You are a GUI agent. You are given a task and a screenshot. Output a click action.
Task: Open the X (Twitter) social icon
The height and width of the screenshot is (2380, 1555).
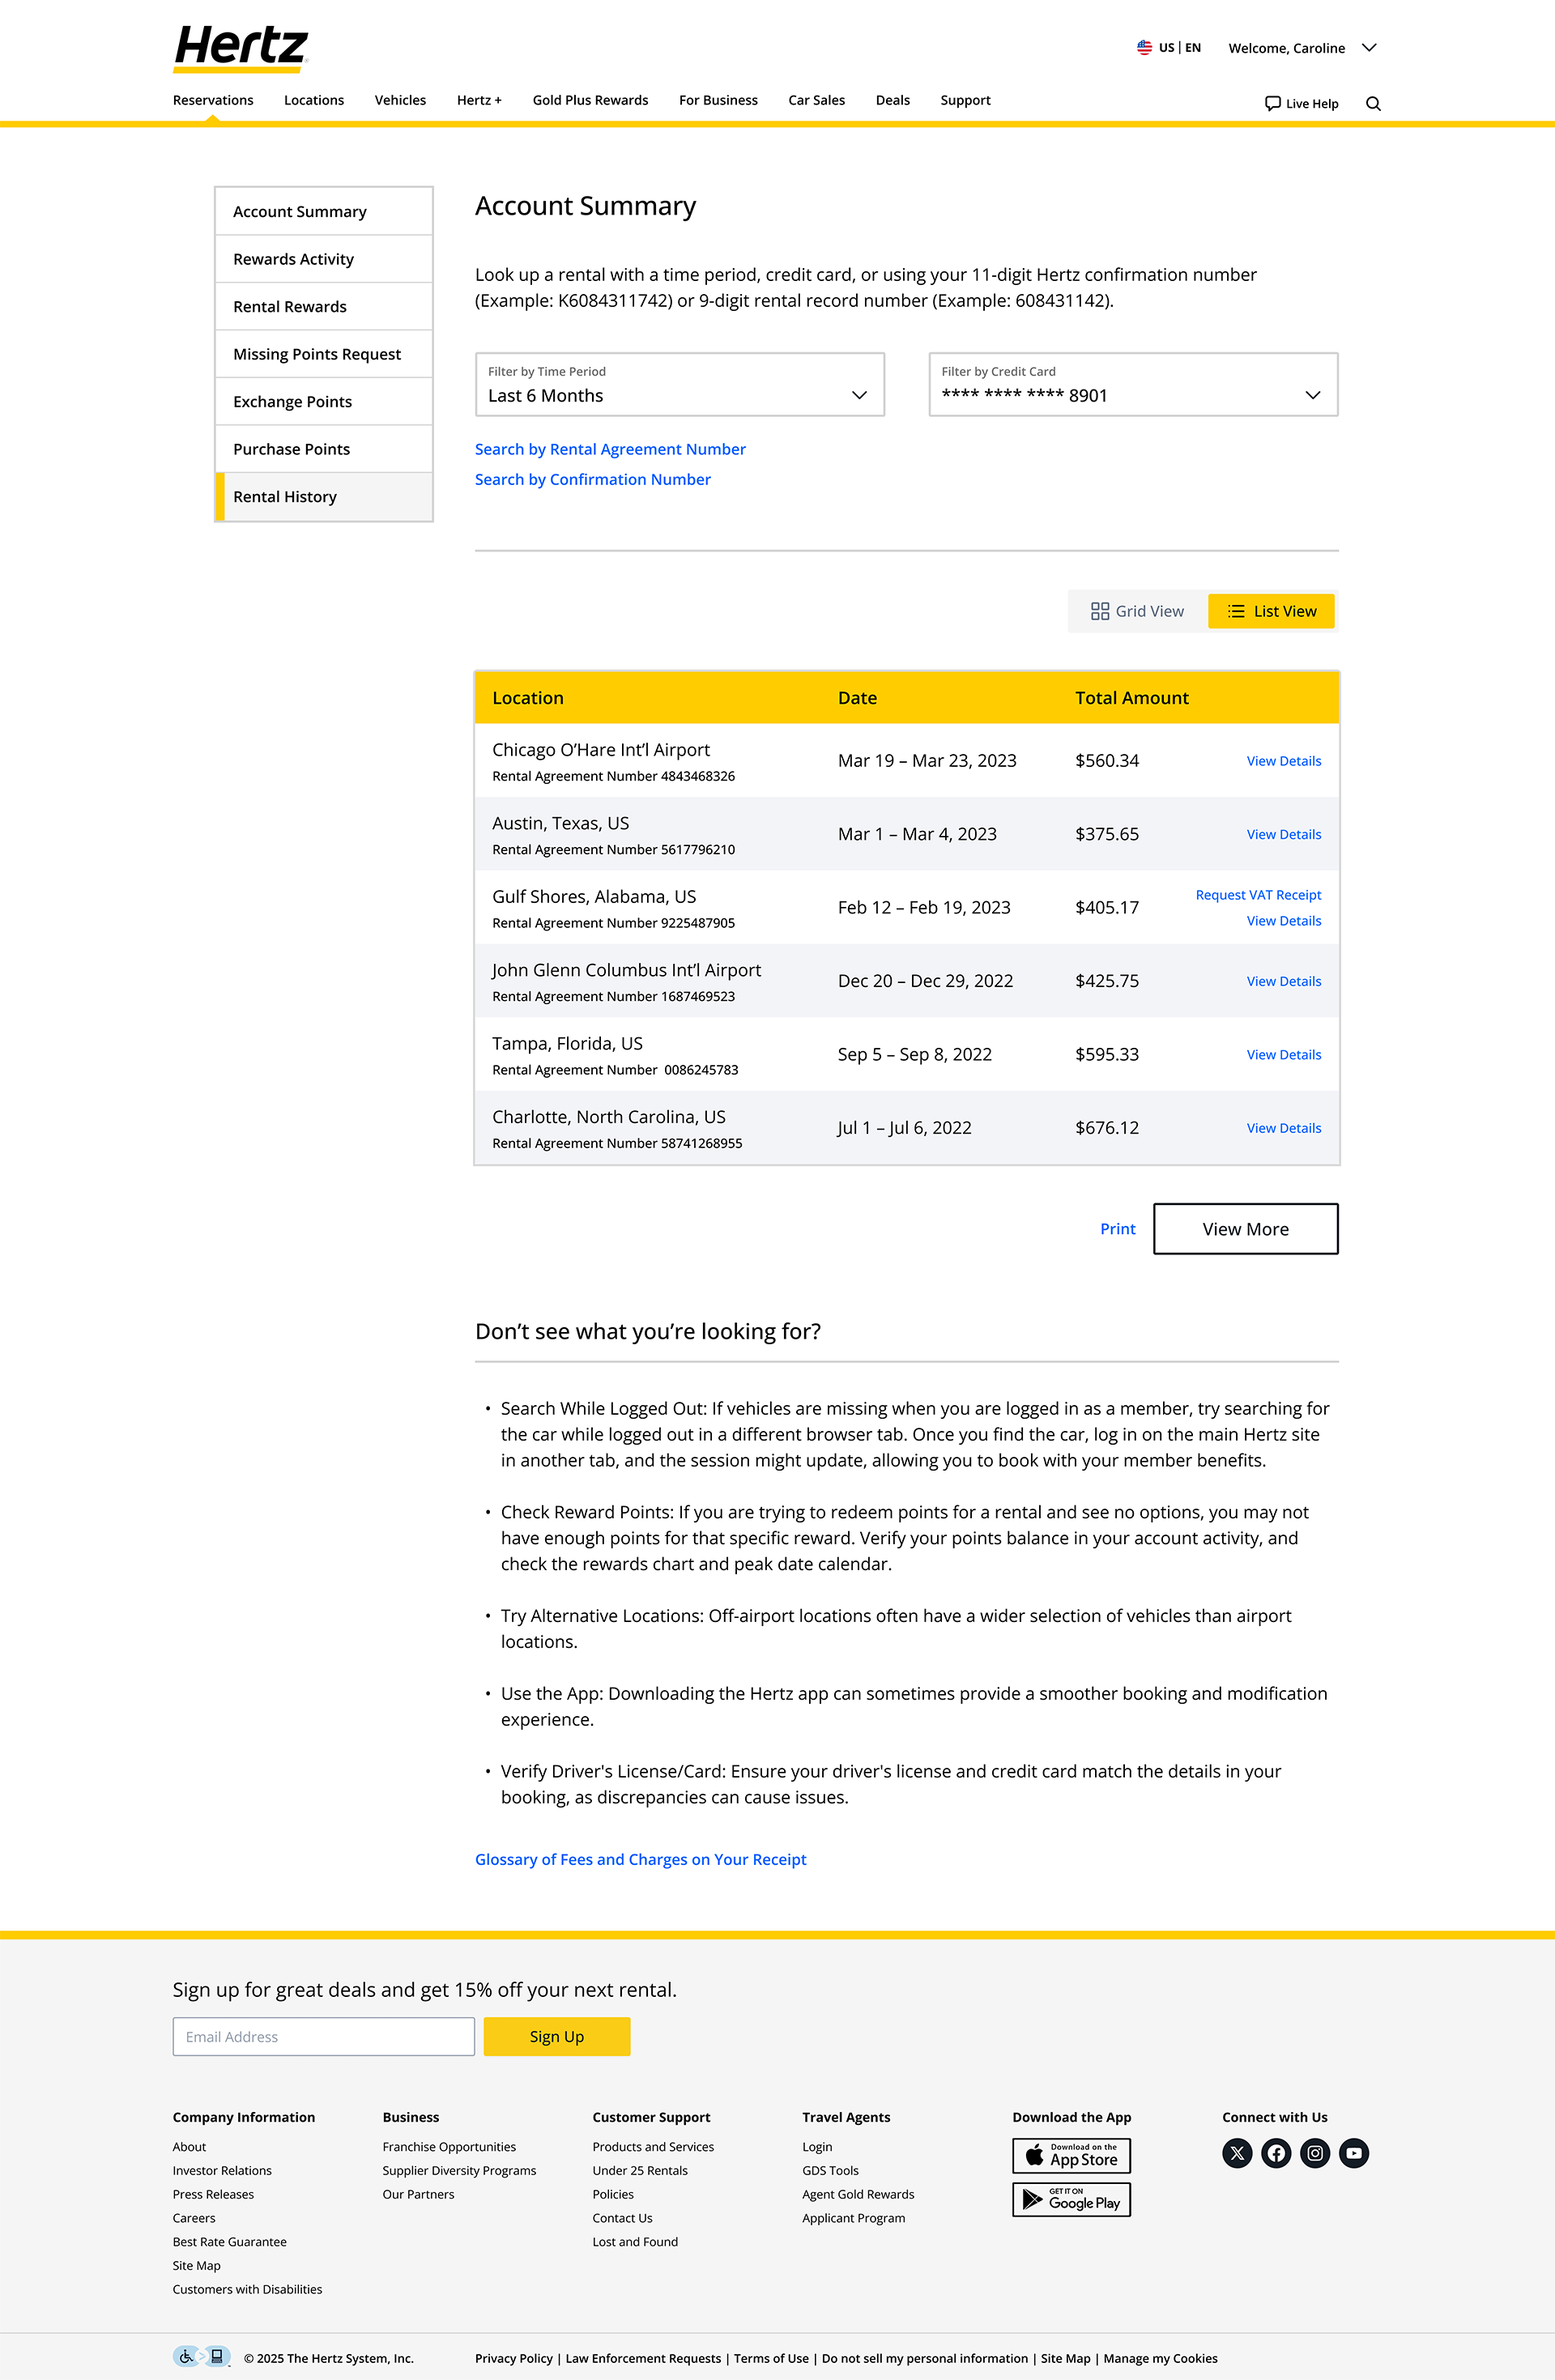[x=1237, y=2153]
